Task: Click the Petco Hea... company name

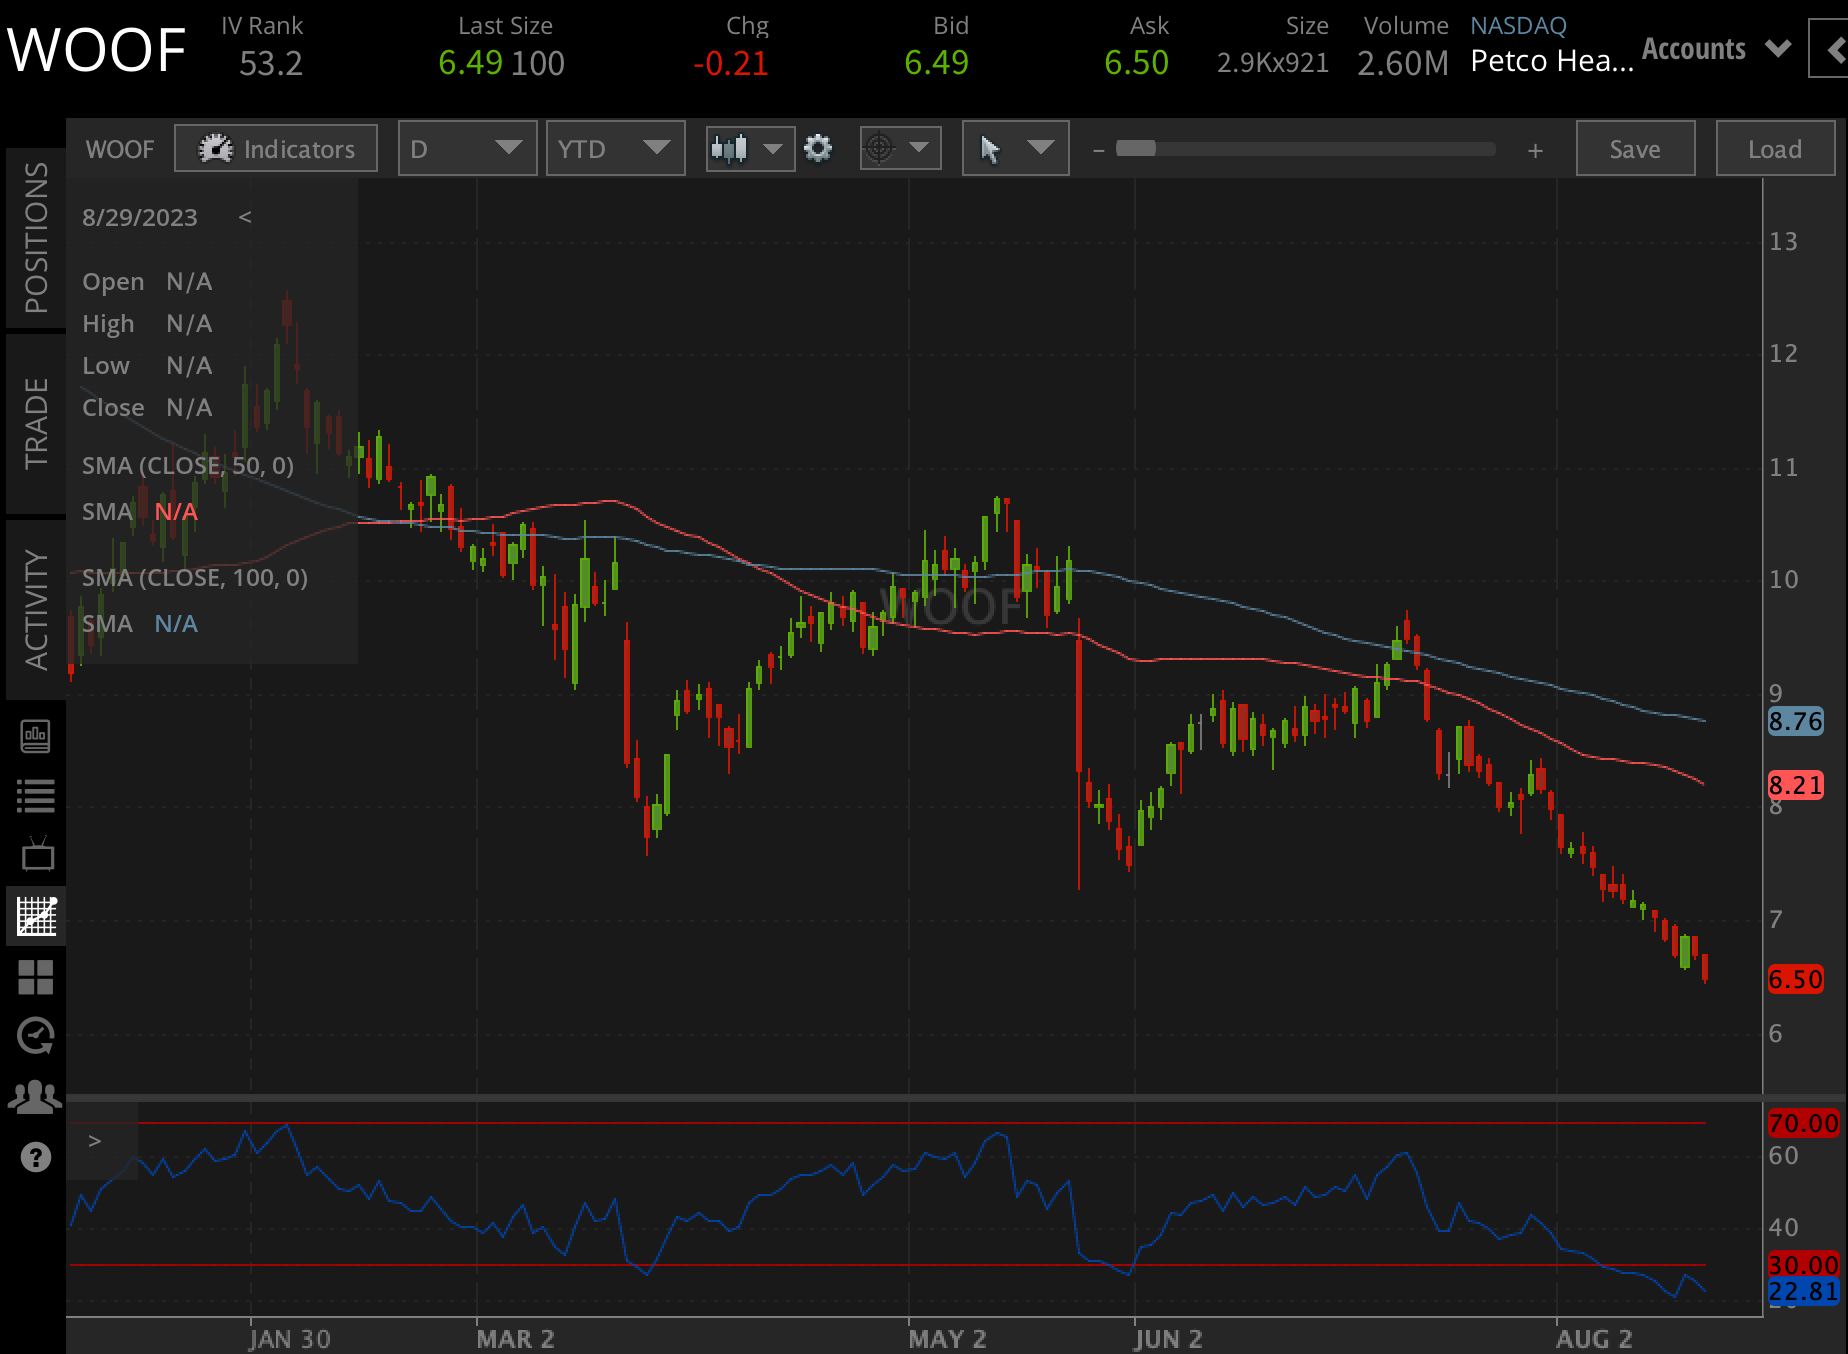Action: [1552, 62]
